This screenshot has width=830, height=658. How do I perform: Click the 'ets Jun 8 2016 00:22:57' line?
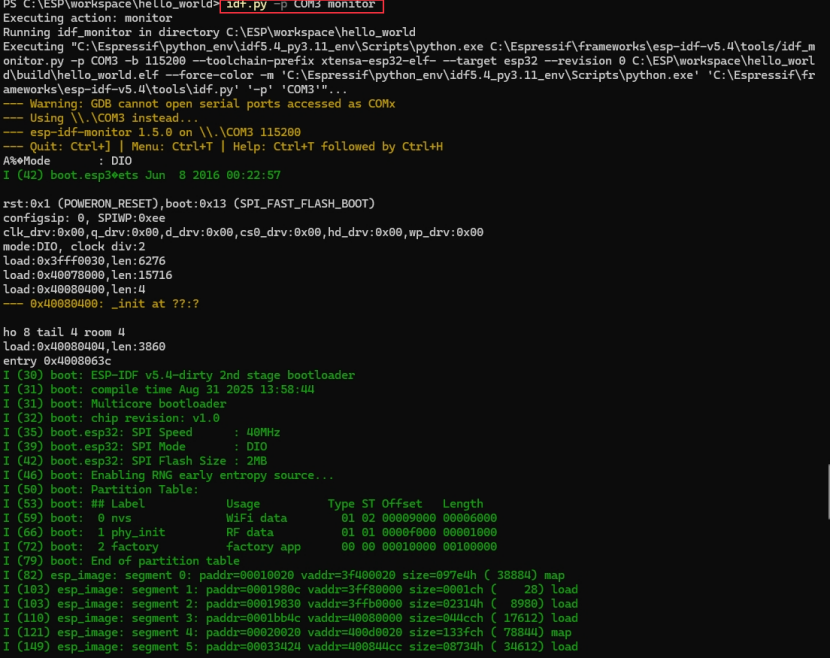[x=142, y=175]
